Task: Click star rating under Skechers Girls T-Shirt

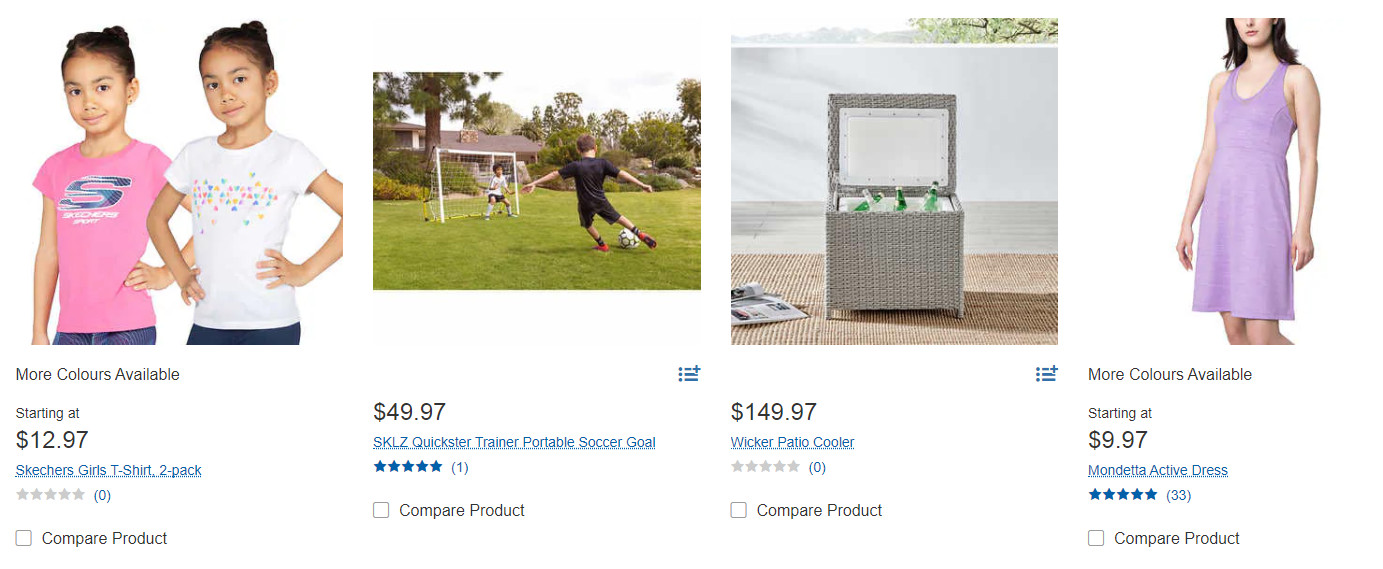Action: pyautogui.click(x=51, y=495)
